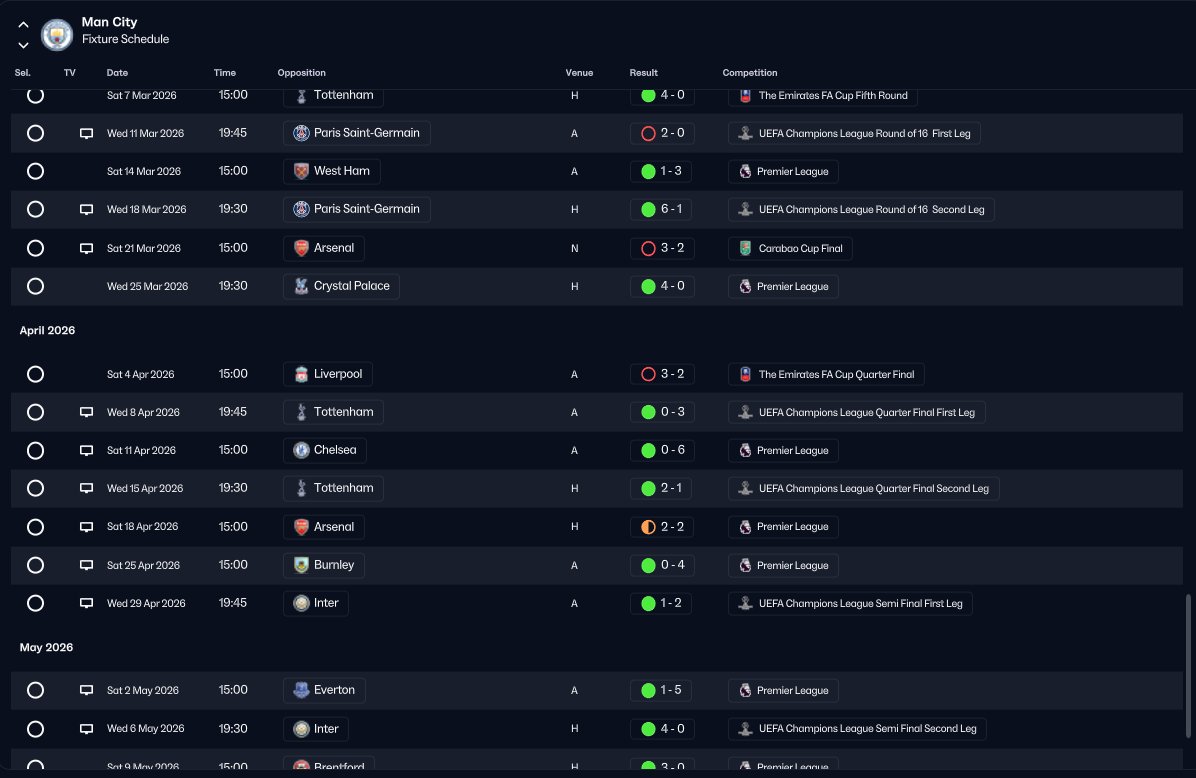
Task: Click the TV icon on Wed 6 May Inter fixture
Action: (x=86, y=729)
